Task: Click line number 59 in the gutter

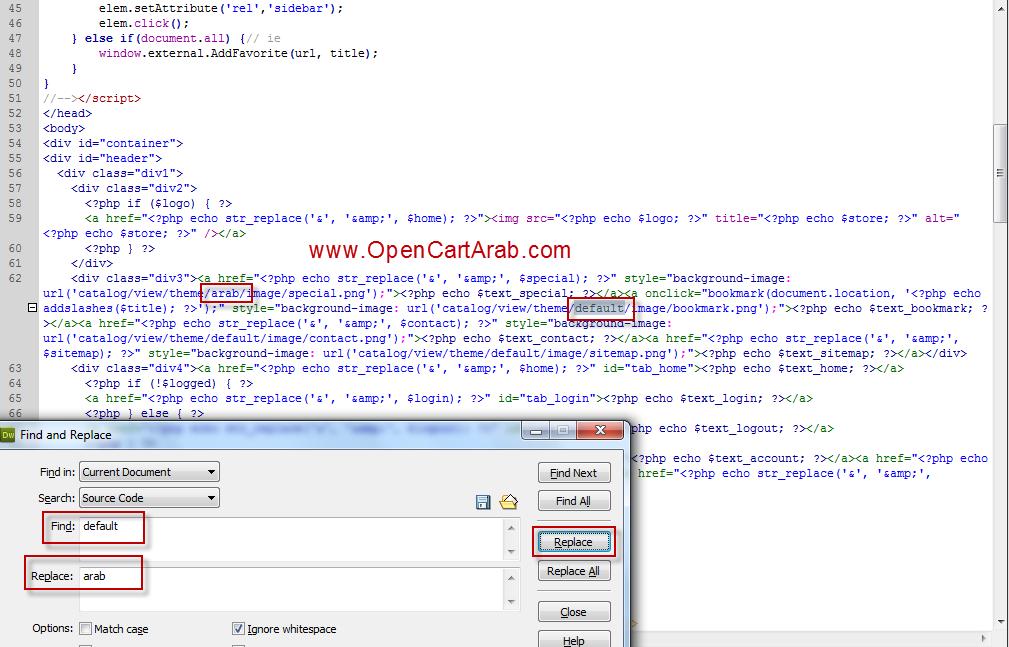Action: (x=15, y=218)
